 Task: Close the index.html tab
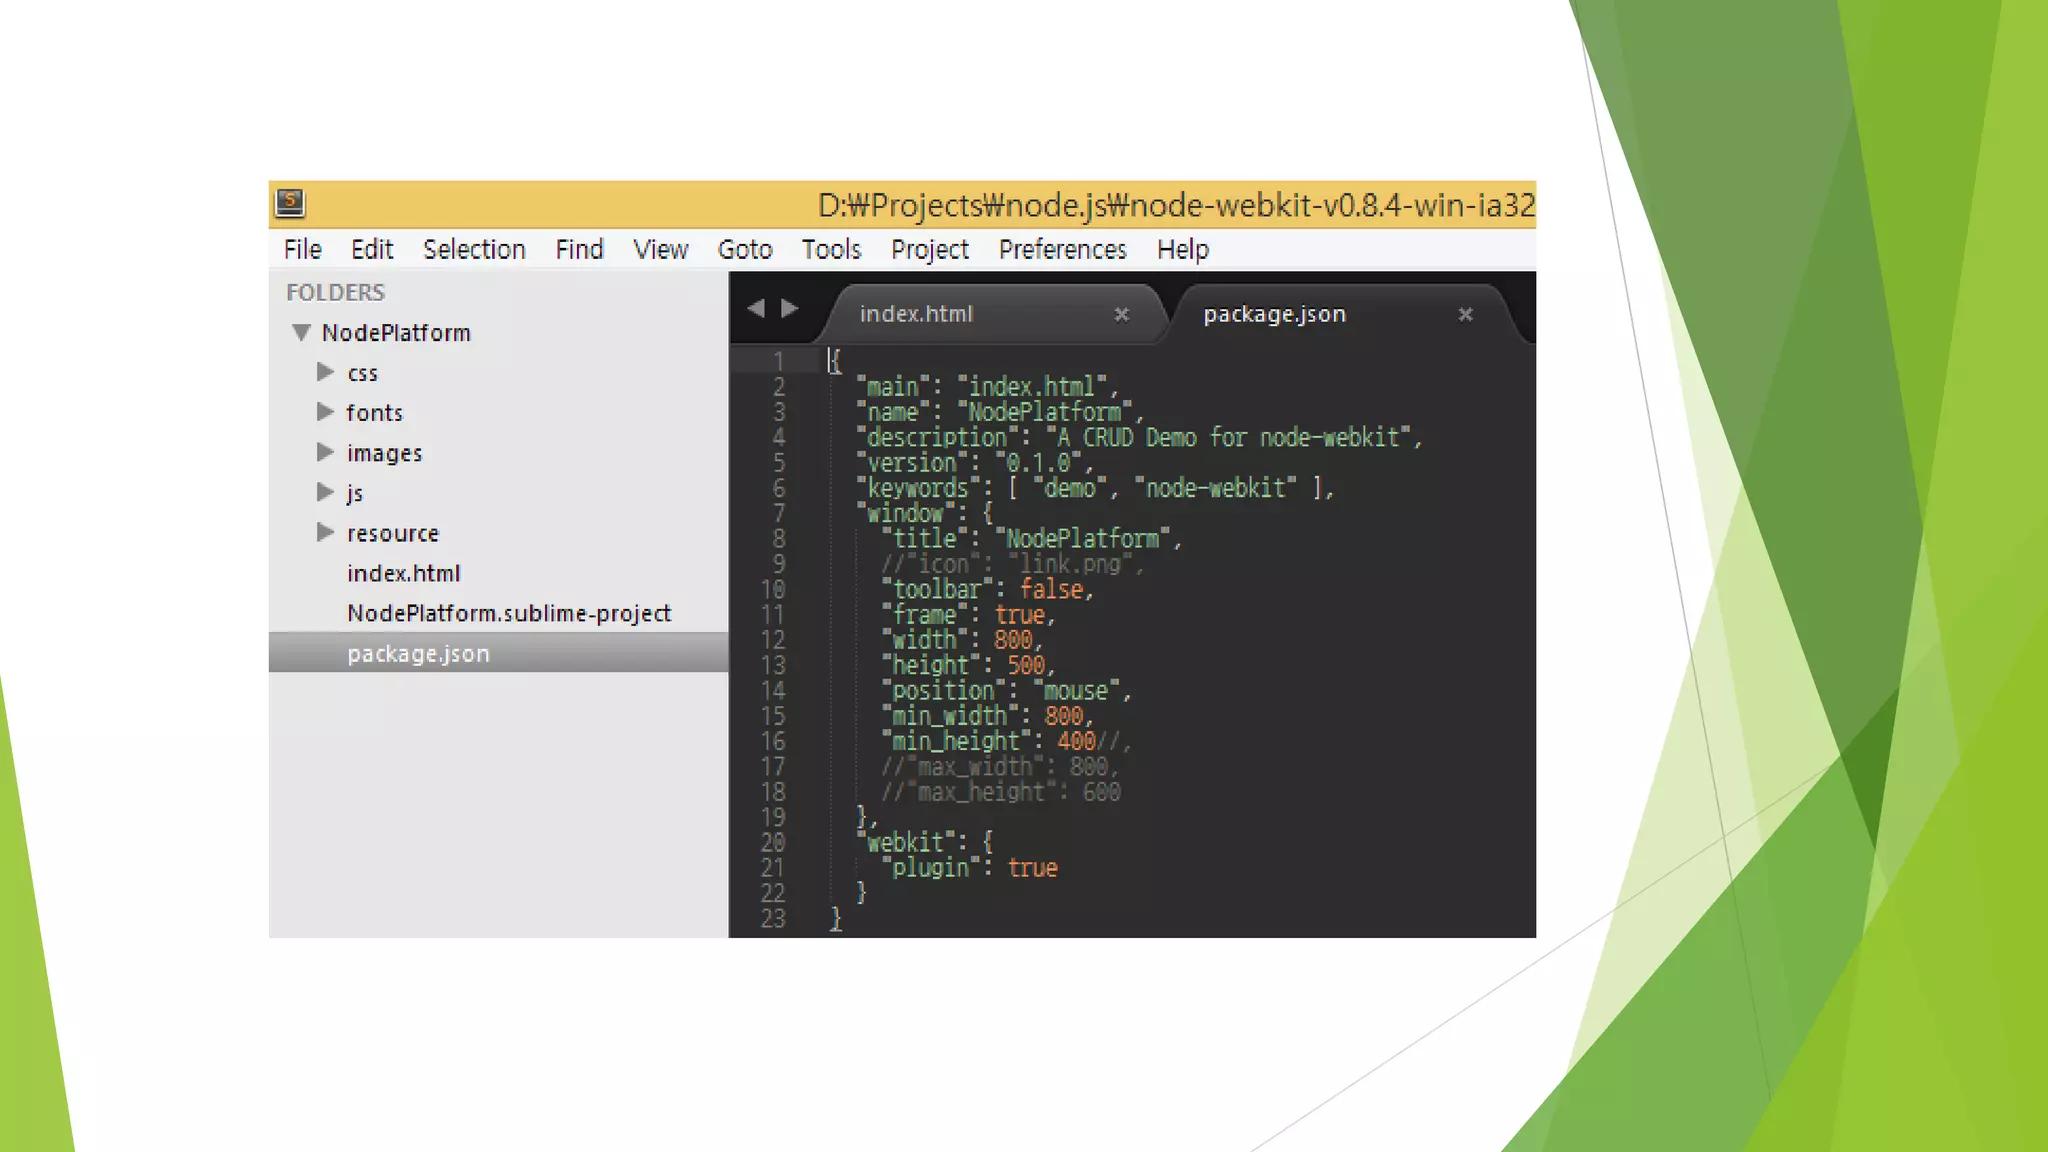click(x=1121, y=315)
